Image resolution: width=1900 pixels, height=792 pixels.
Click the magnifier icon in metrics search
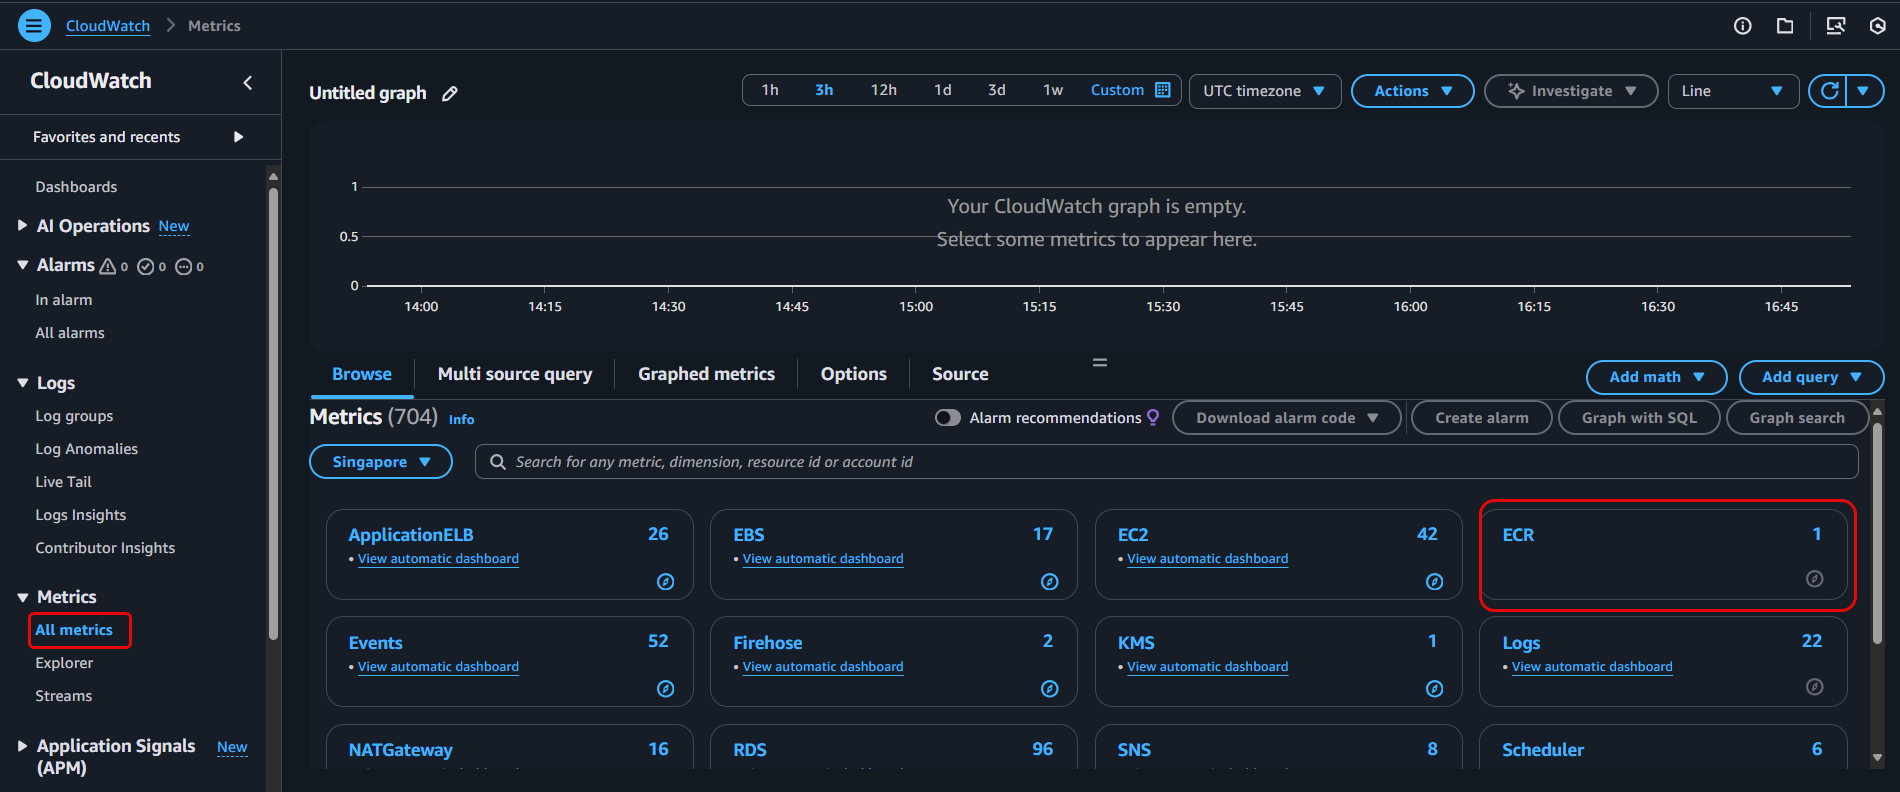click(497, 462)
